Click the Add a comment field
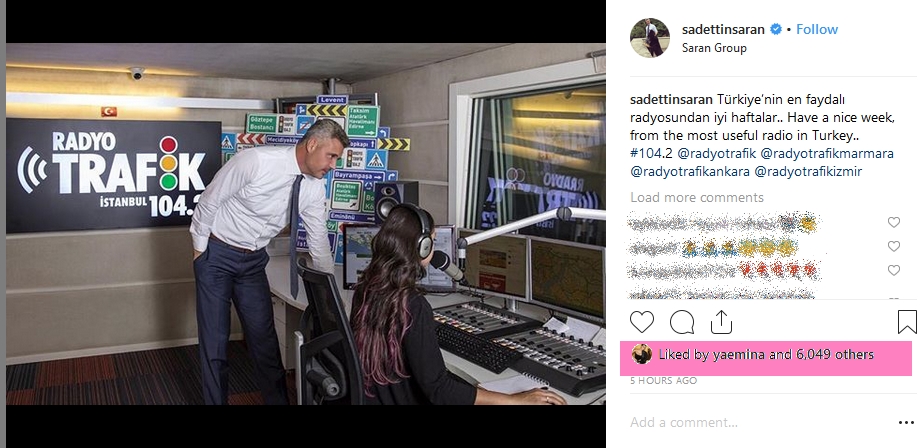 pyautogui.click(x=759, y=423)
